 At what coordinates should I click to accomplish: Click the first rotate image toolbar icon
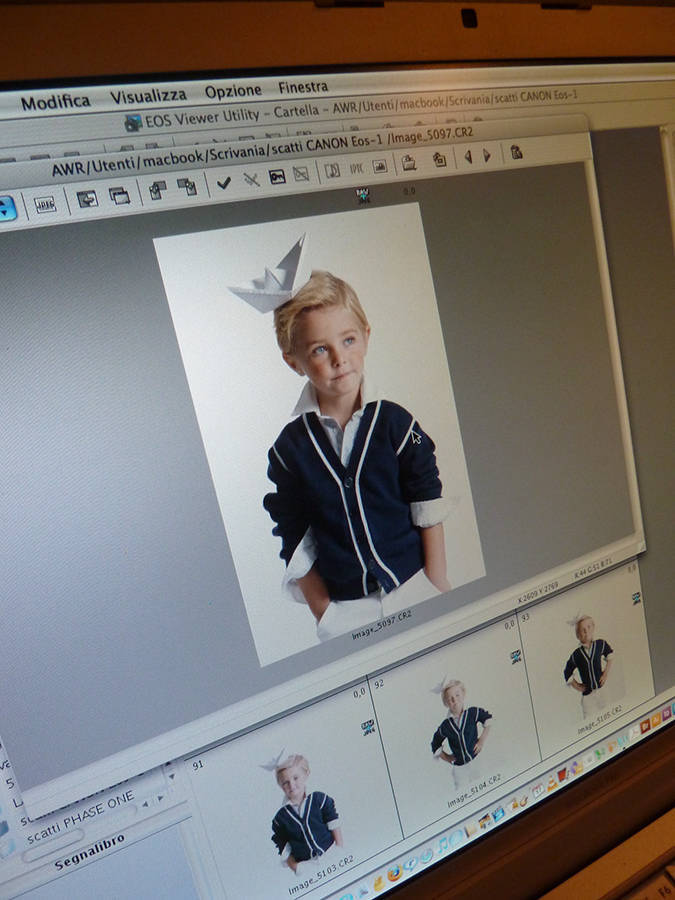point(158,189)
